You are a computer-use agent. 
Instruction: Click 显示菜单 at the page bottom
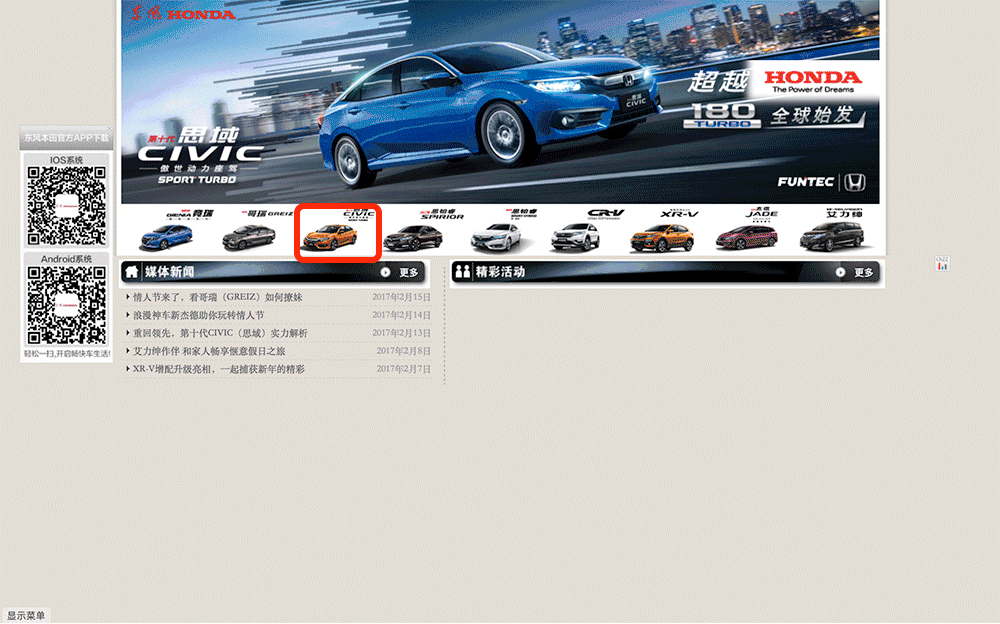(26, 616)
